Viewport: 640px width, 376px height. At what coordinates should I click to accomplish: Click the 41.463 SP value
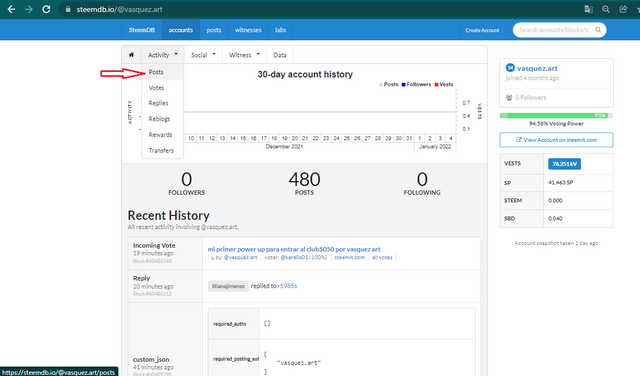(560, 182)
